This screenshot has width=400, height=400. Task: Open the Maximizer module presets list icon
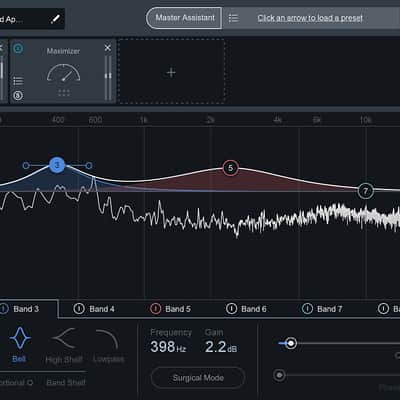coord(18,81)
